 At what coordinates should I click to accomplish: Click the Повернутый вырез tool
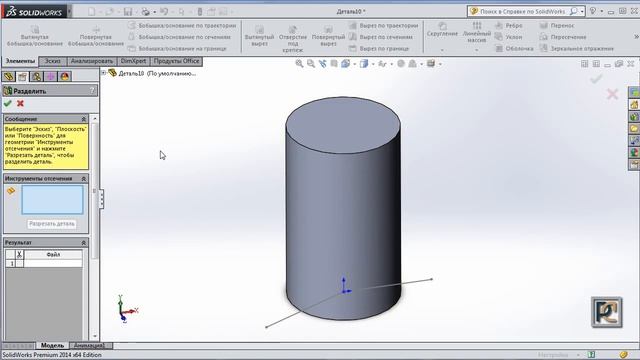(328, 36)
